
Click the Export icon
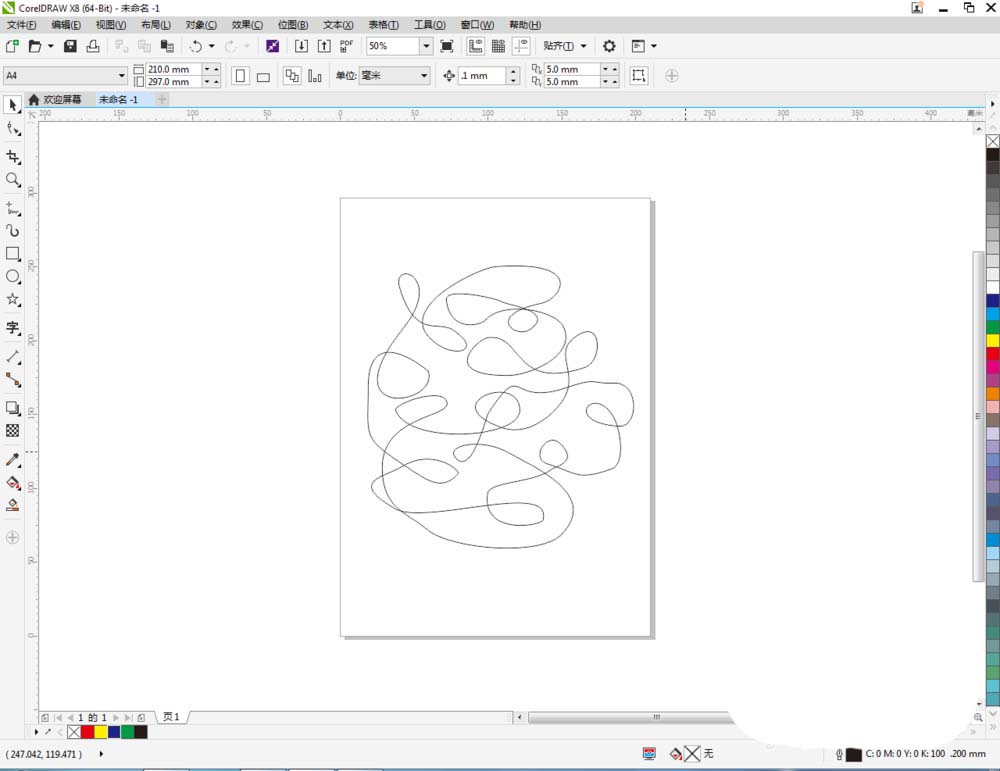[324, 46]
